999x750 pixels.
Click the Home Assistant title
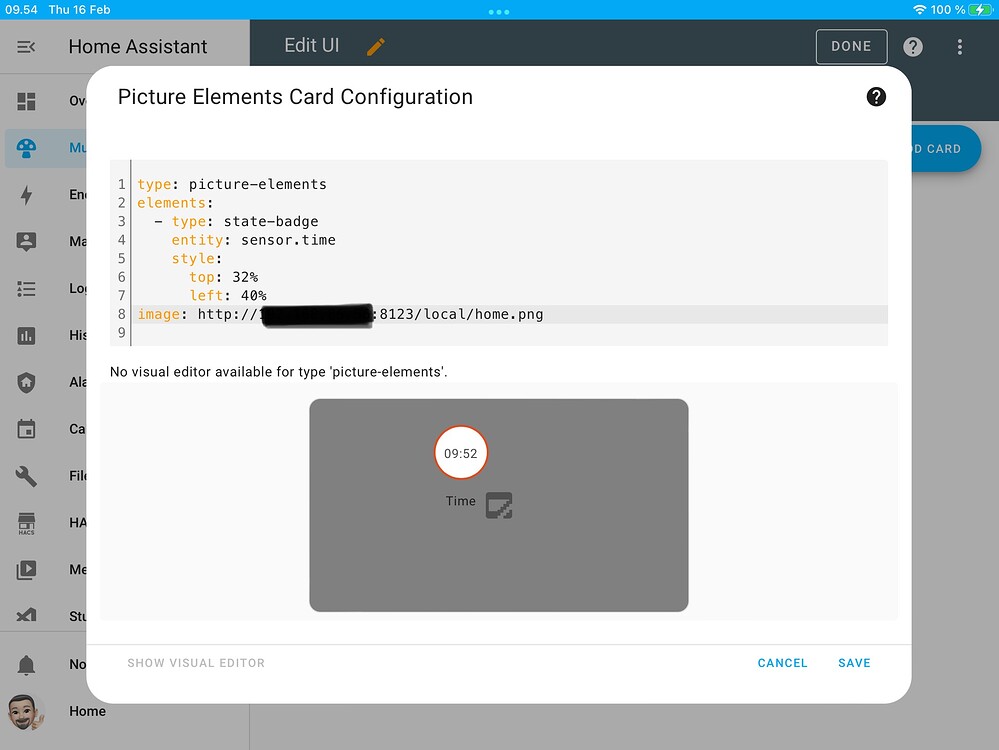[138, 47]
